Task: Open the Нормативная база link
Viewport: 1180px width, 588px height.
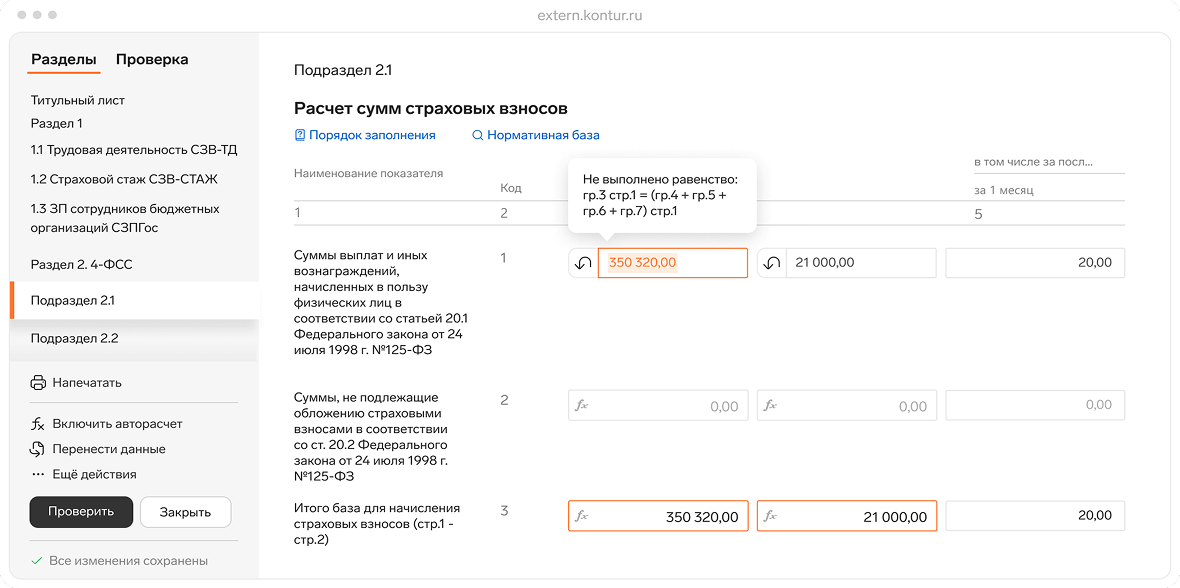Action: (x=544, y=134)
